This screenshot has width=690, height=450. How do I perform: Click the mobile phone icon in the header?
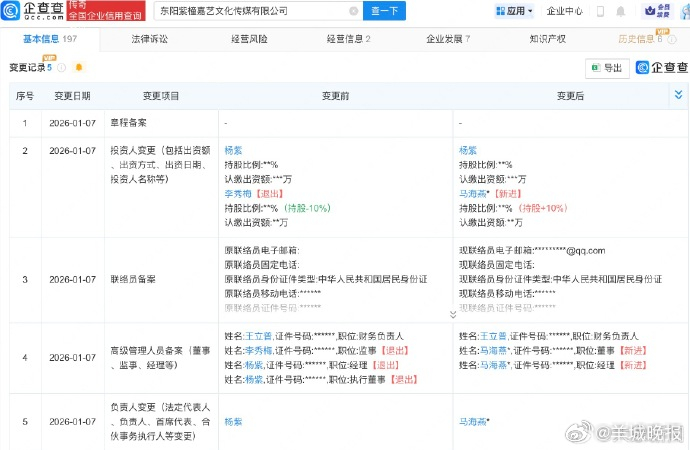click(600, 11)
